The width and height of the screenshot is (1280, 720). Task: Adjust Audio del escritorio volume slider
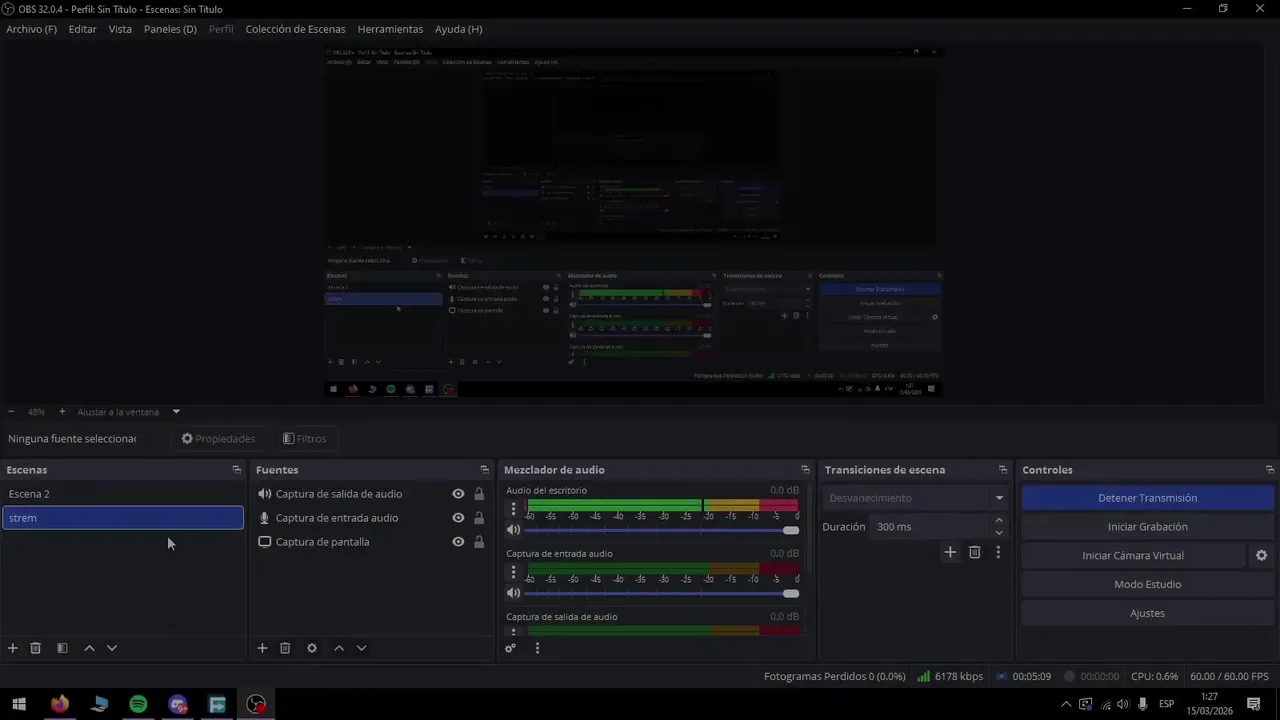[662, 530]
